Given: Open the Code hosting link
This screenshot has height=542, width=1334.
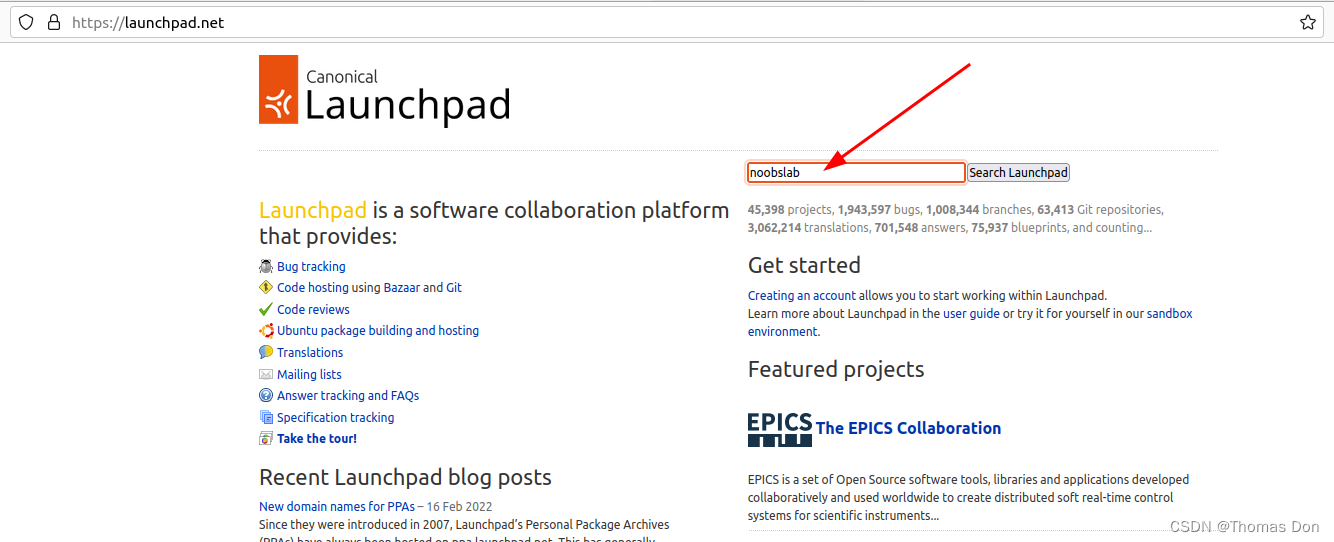Looking at the screenshot, I should [313, 287].
